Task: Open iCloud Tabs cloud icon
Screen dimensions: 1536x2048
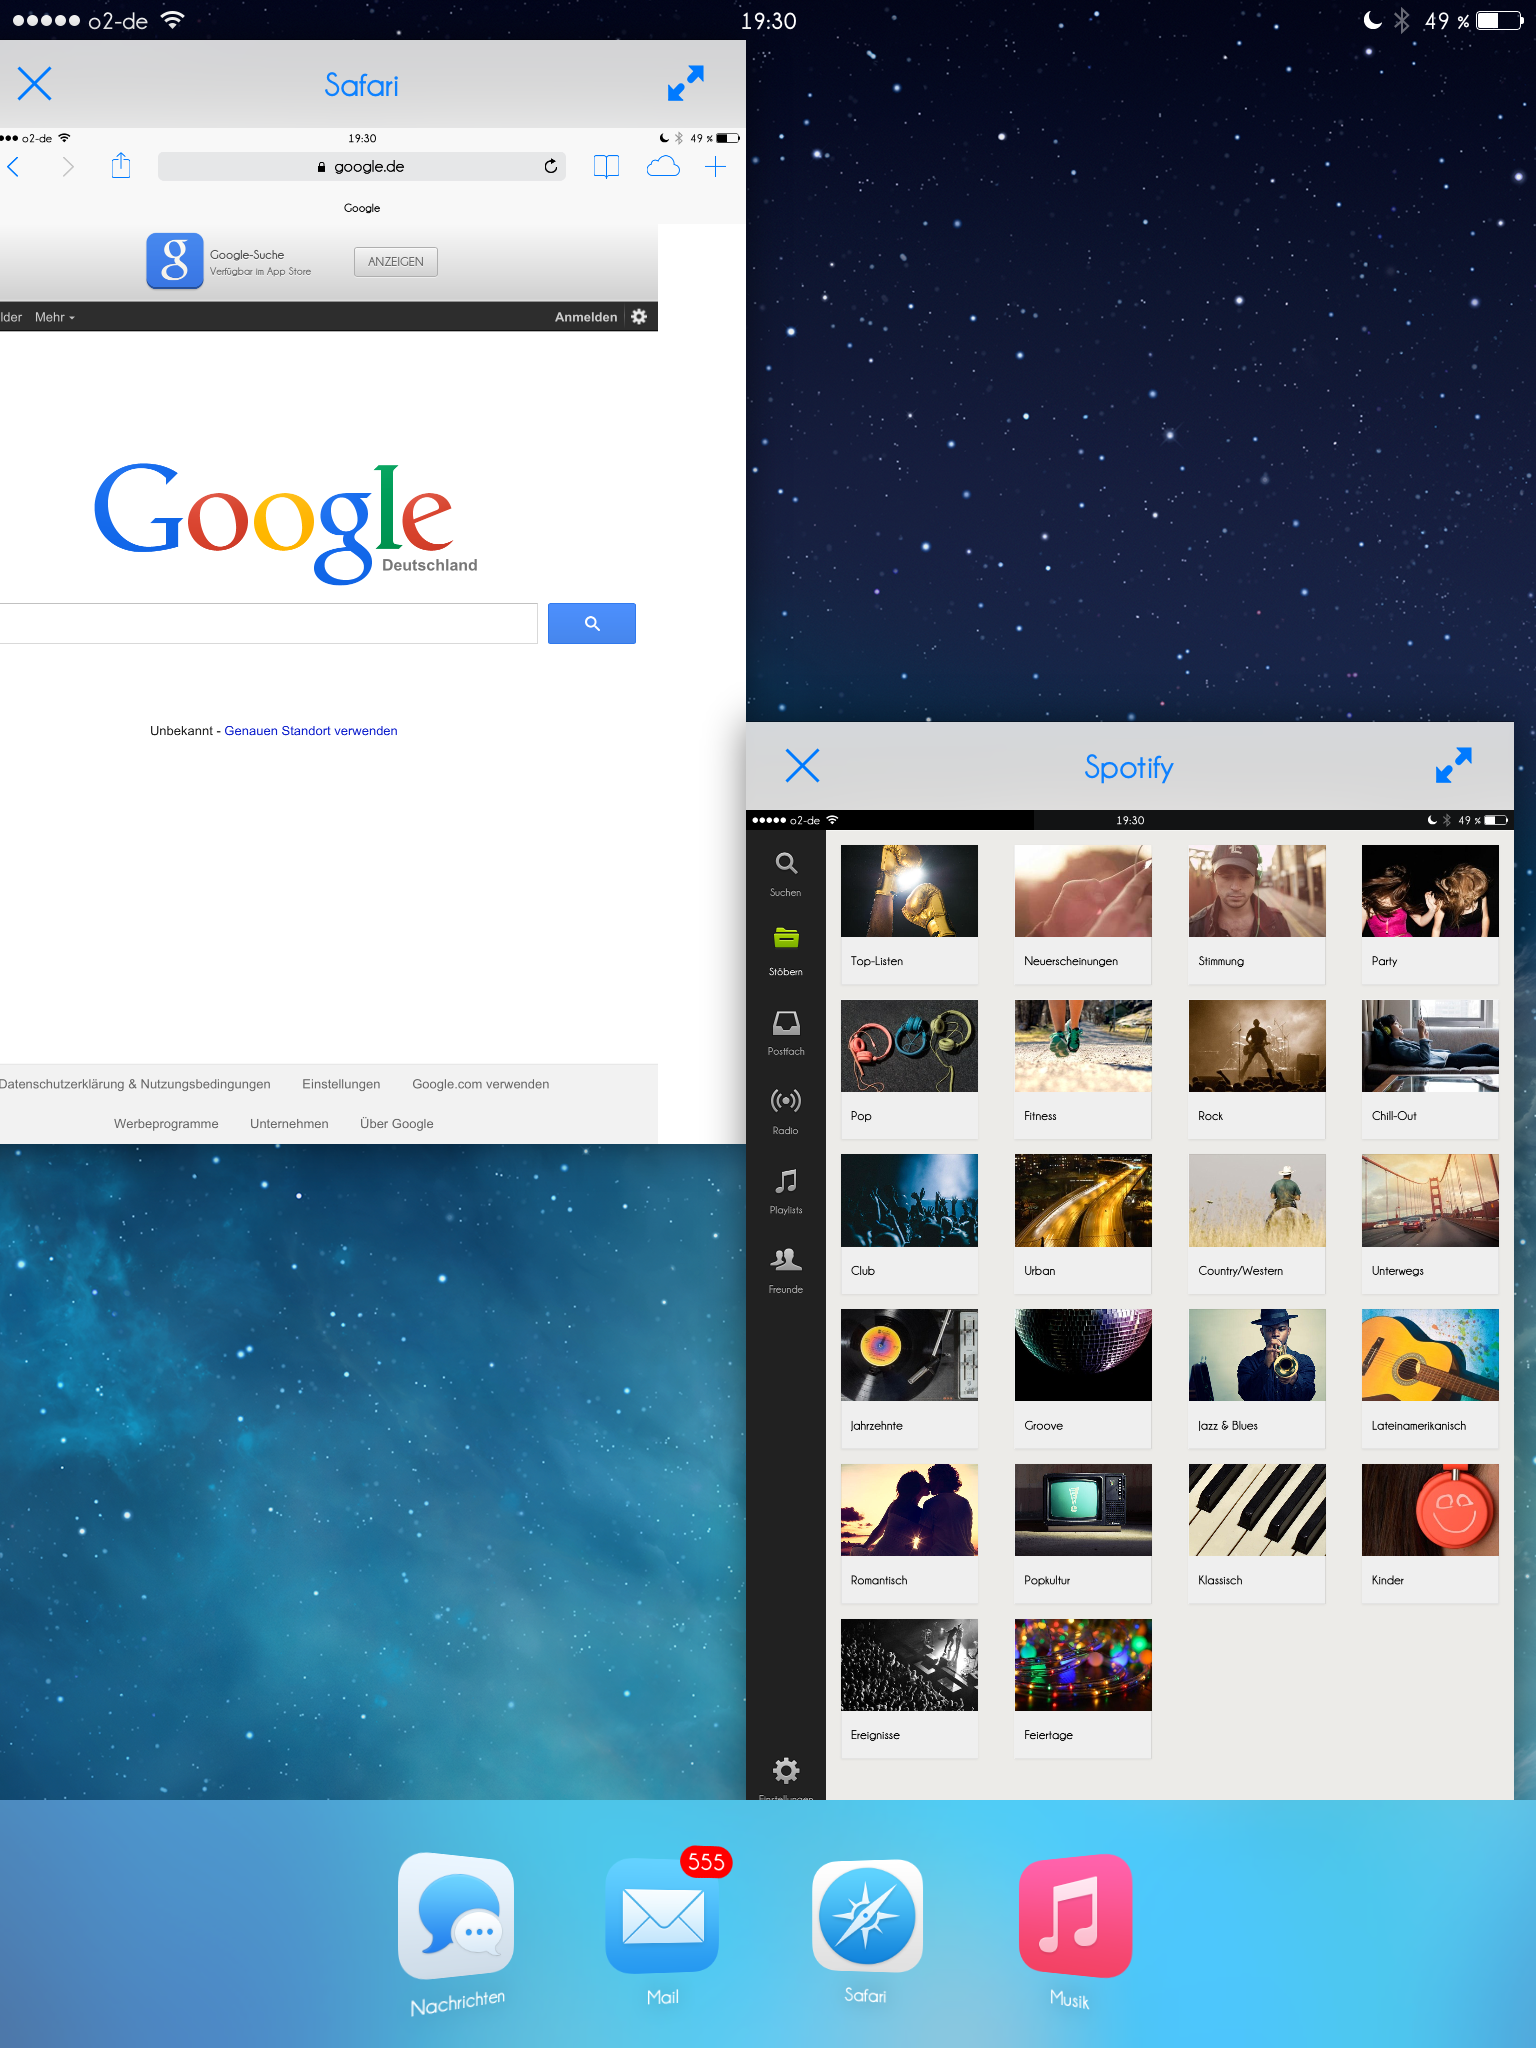Action: pyautogui.click(x=663, y=166)
